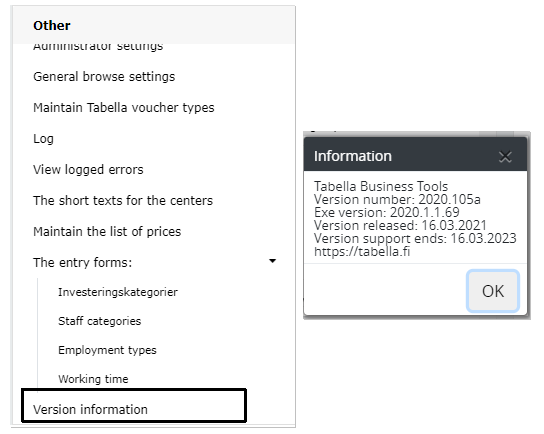This screenshot has height=434, width=544.
Task: Select Maintain Tabella voucher types
Action: point(124,108)
